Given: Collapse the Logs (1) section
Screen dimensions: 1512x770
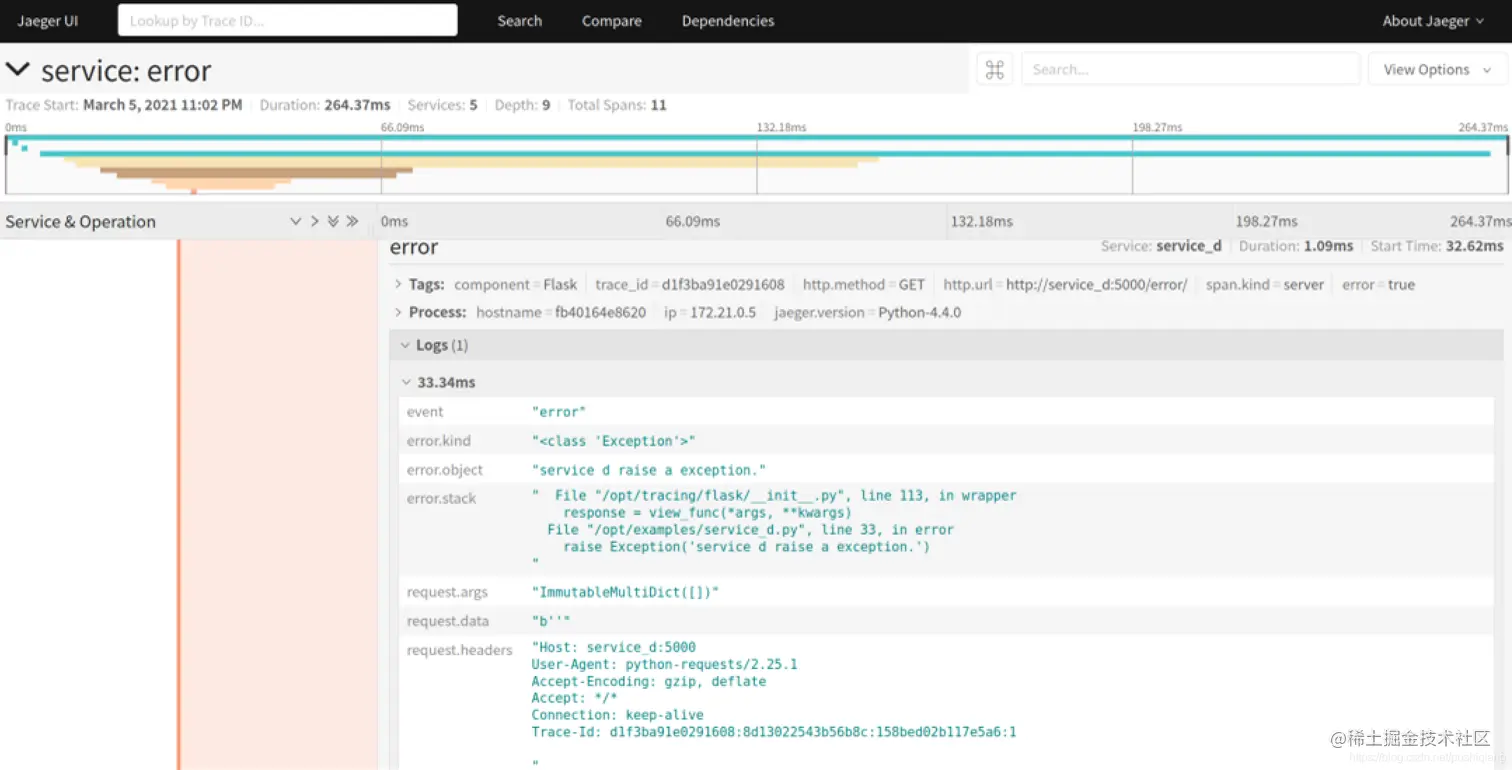Looking at the screenshot, I should point(946,345).
